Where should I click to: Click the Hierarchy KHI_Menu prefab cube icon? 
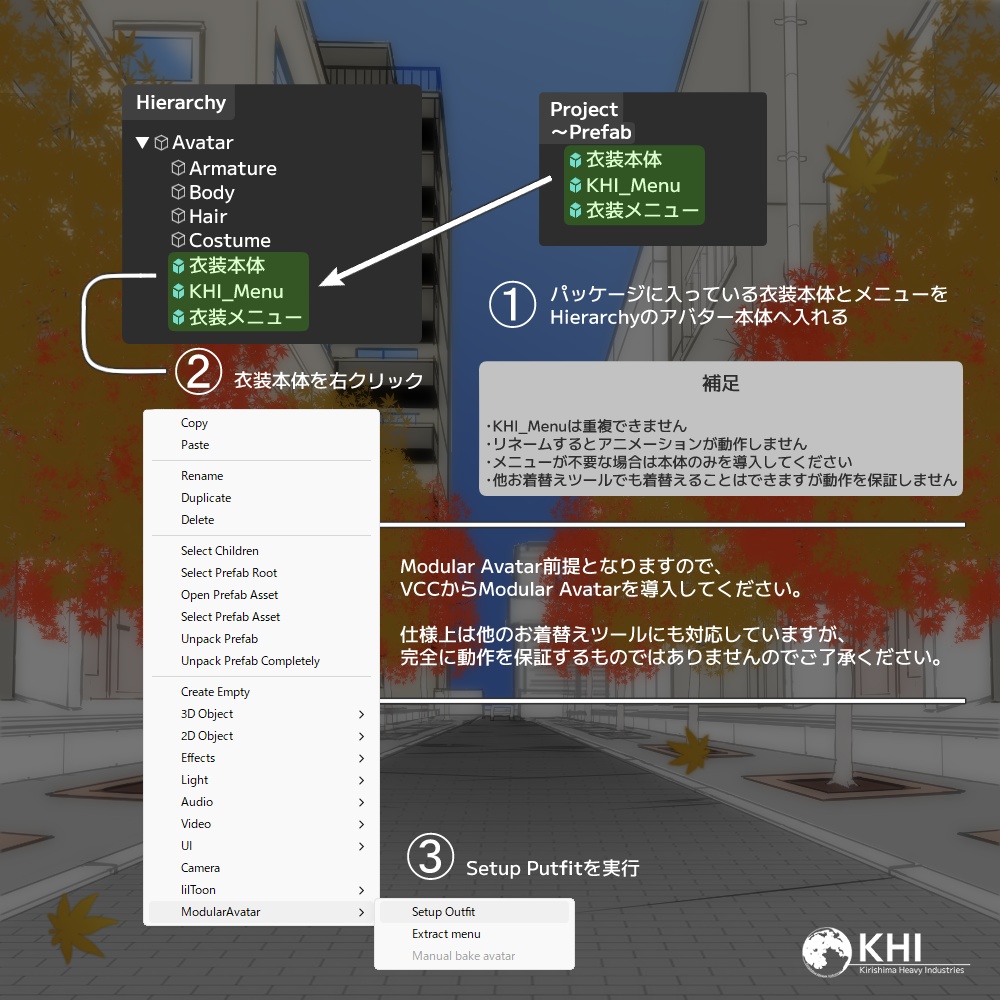[179, 291]
